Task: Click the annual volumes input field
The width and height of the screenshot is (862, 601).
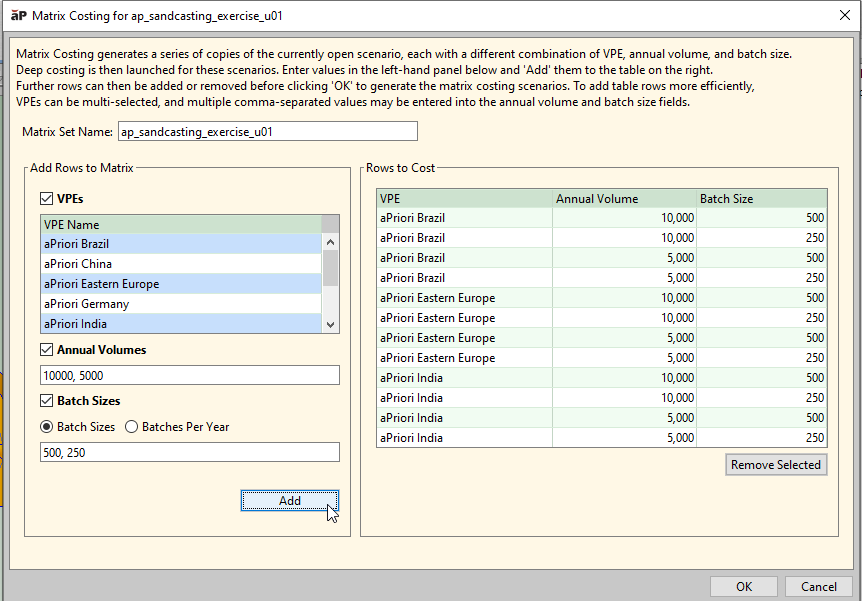Action: pos(190,376)
